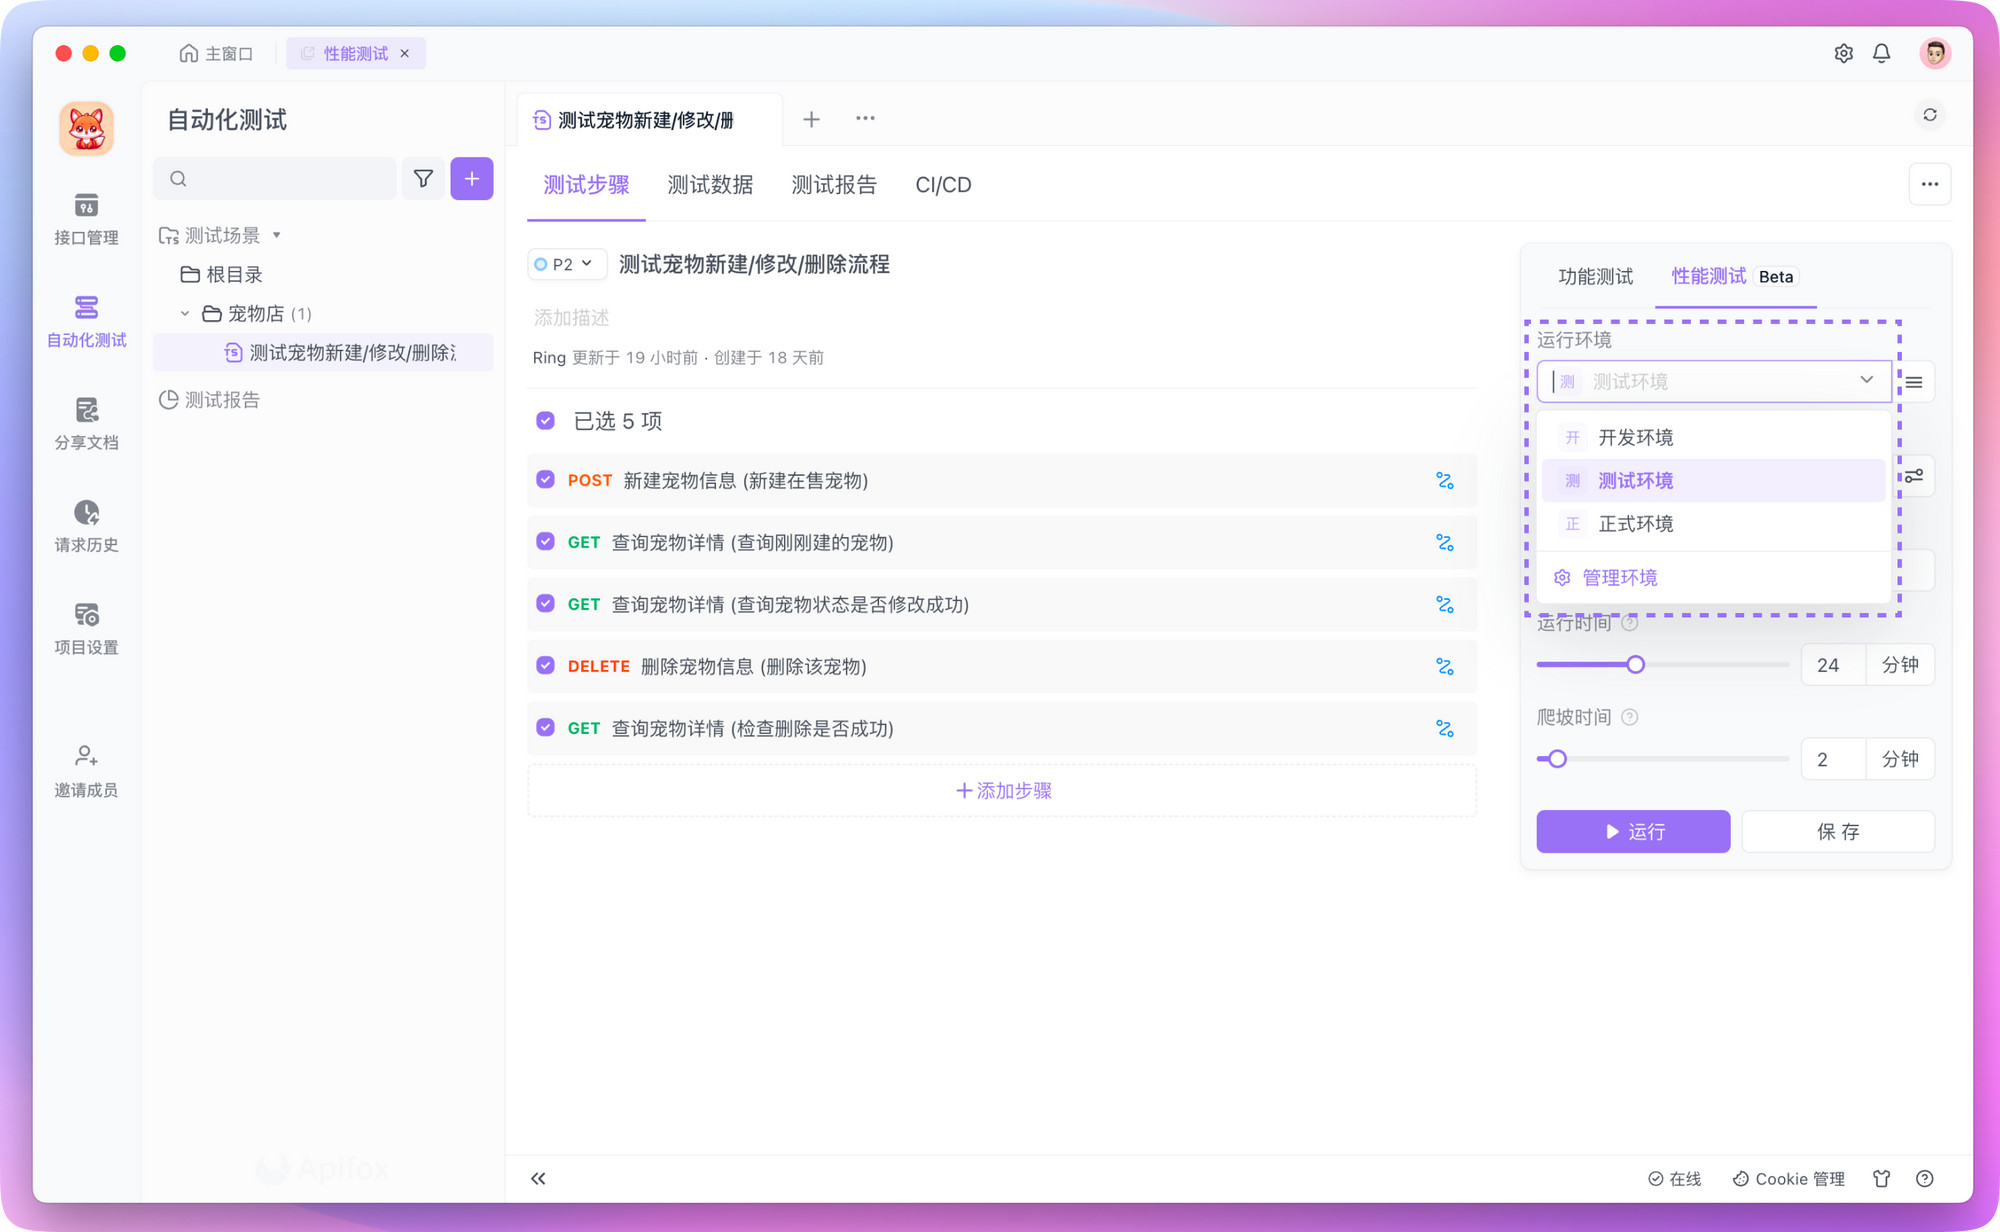Open 分享文档 in the sidebar
The image size is (2000, 1232).
point(86,424)
